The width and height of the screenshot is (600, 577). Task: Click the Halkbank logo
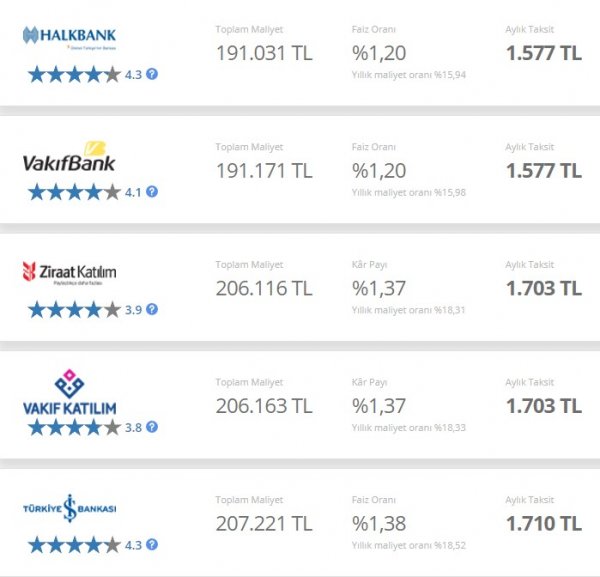coord(69,37)
